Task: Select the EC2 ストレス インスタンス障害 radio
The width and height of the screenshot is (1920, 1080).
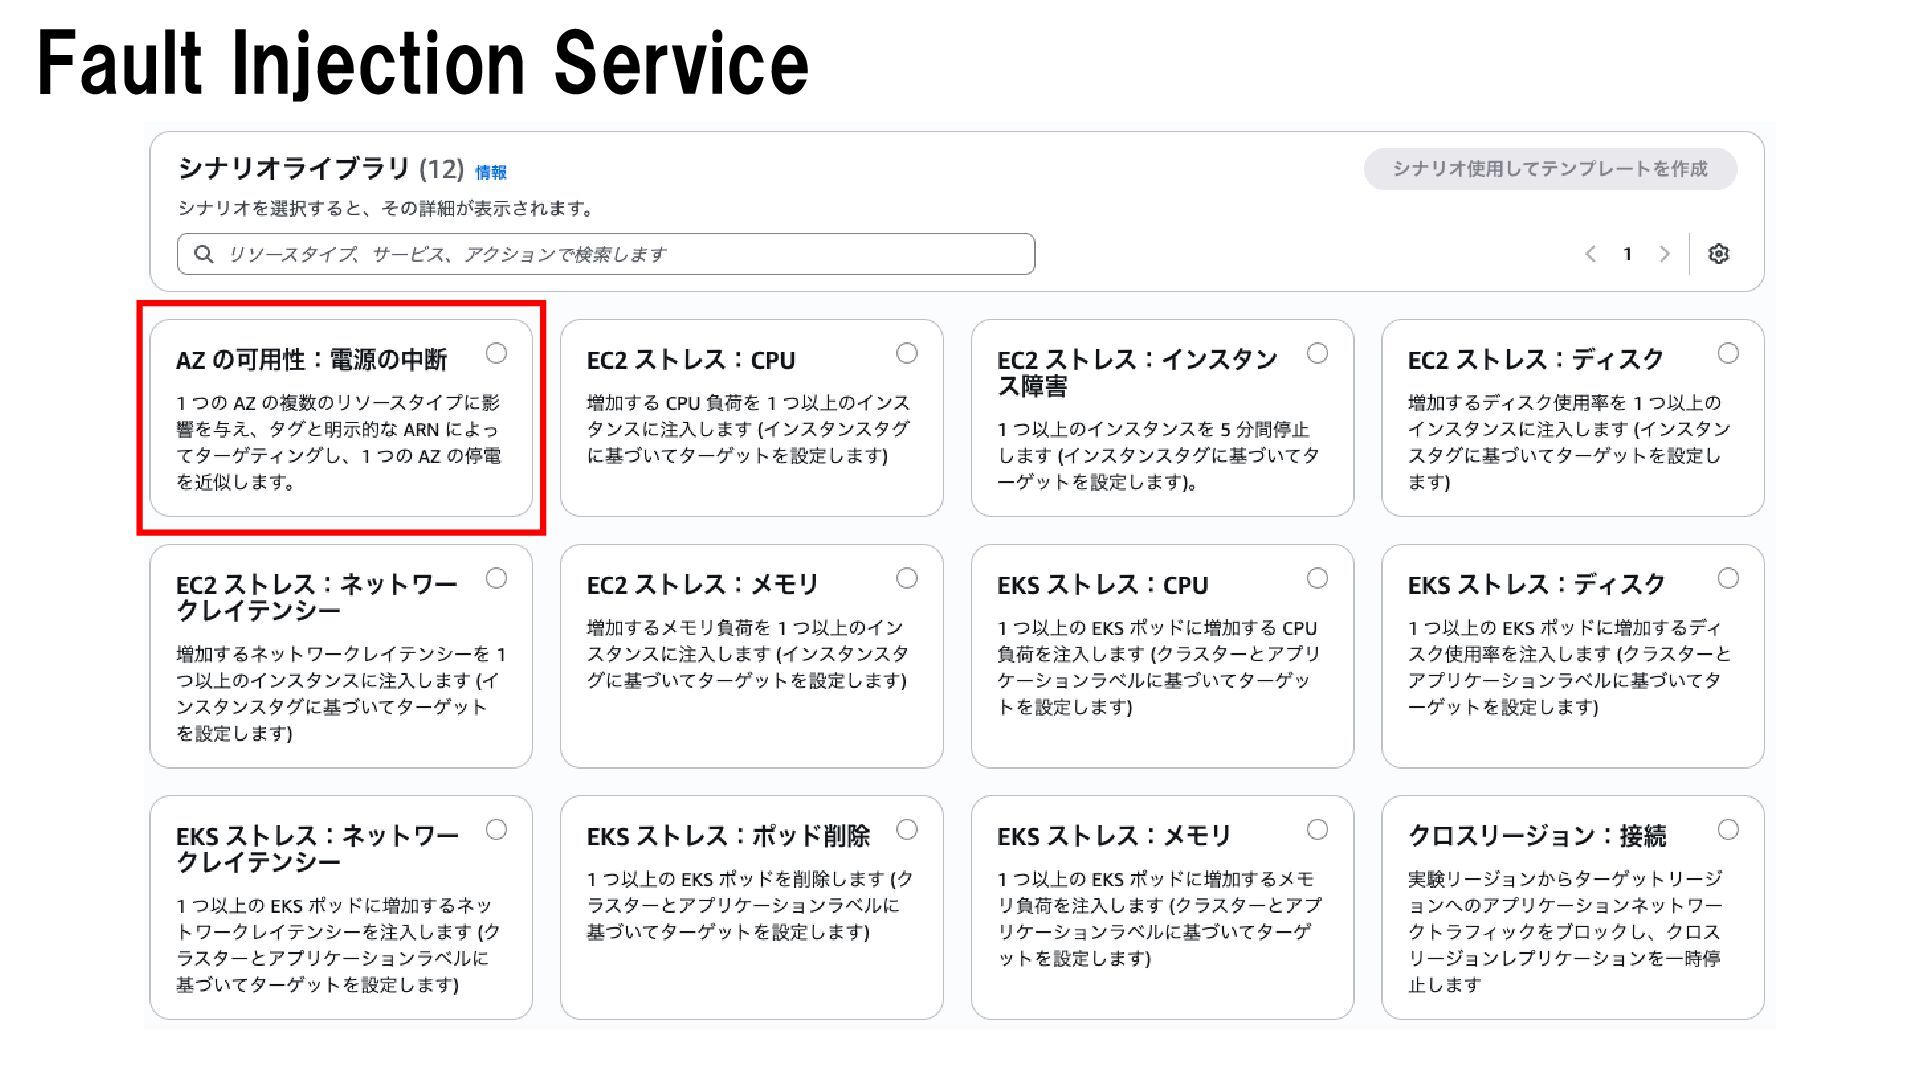Action: pos(1318,353)
